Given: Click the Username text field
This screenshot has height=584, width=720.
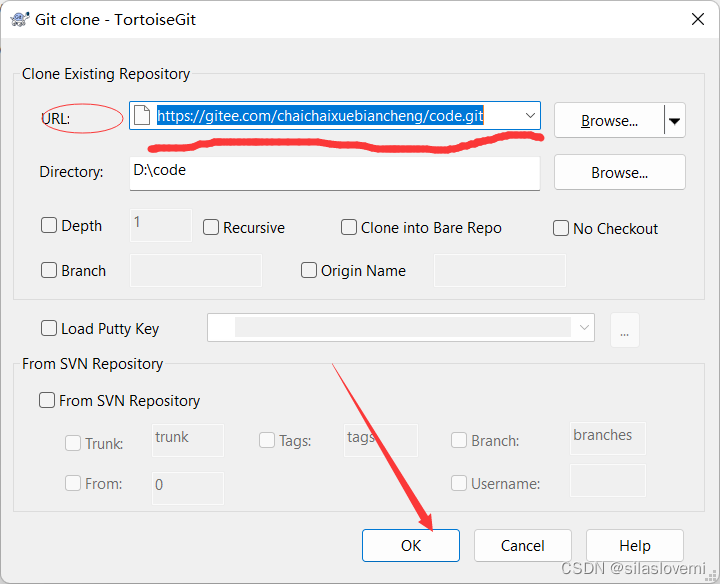Looking at the screenshot, I should point(608,480).
